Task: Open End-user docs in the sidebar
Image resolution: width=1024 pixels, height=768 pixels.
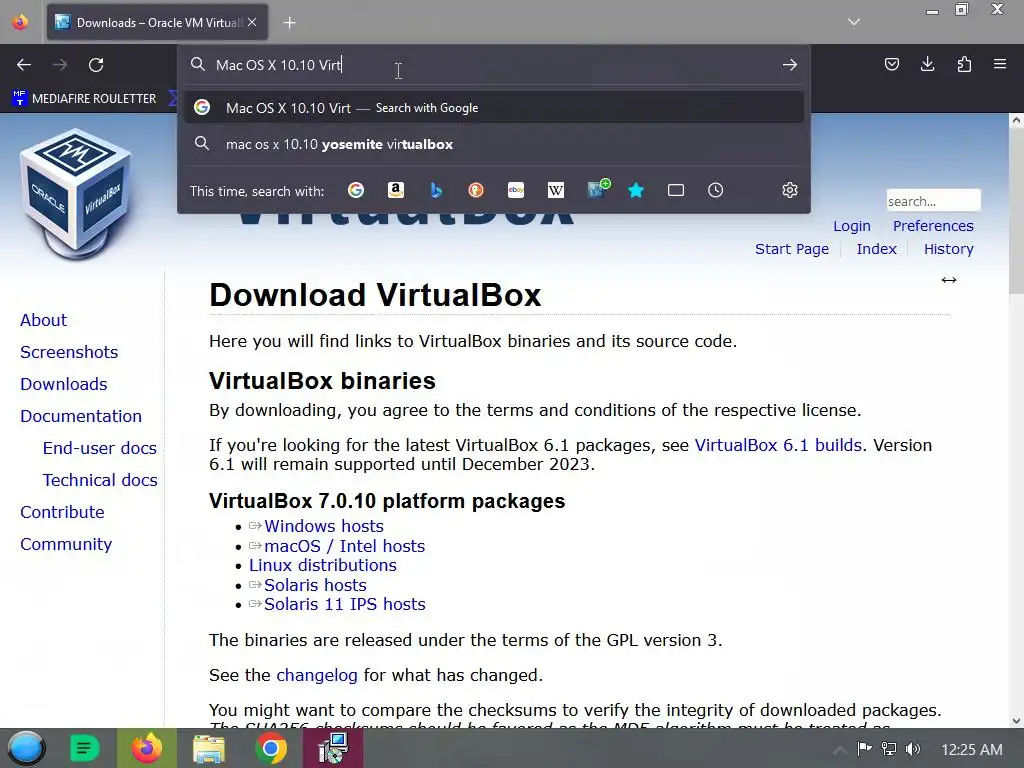Action: (x=99, y=448)
